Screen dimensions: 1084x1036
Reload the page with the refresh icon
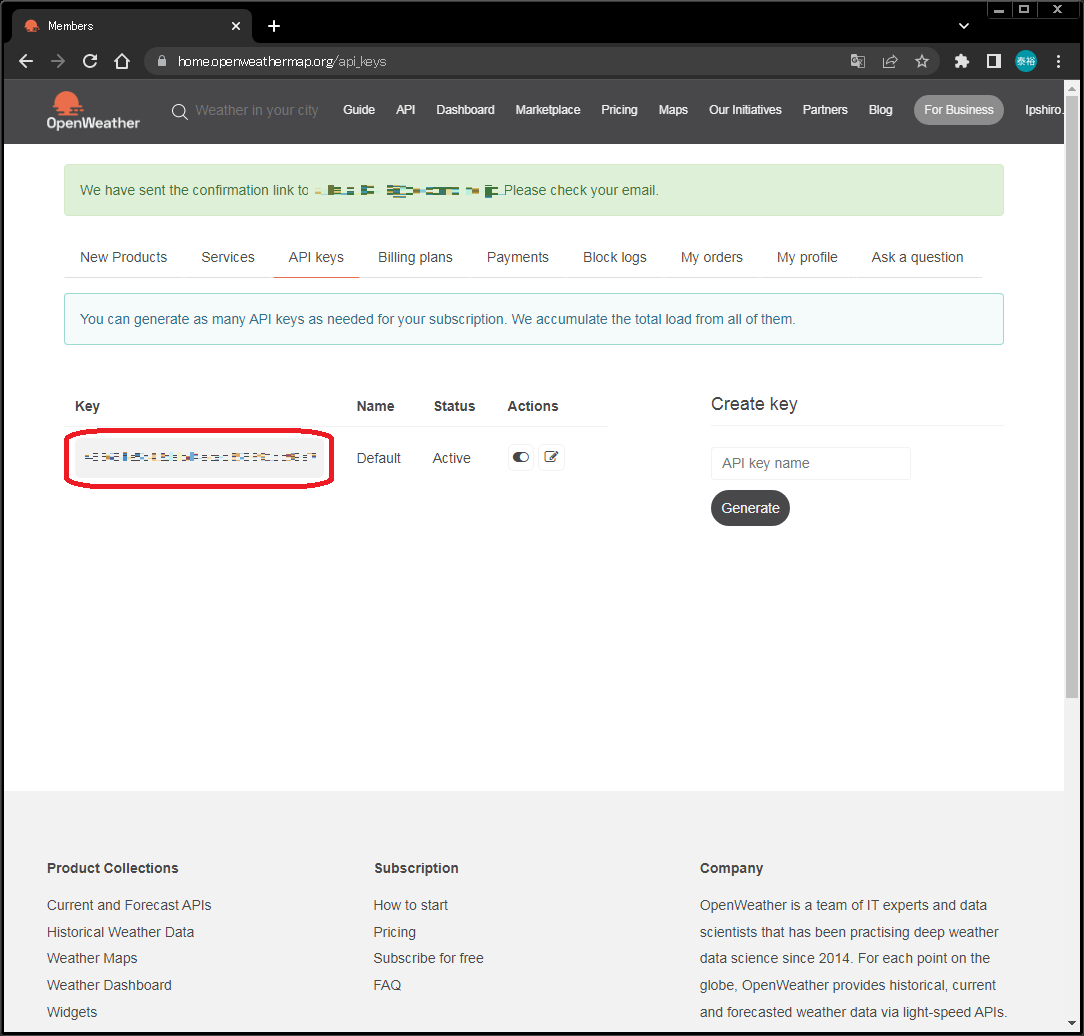pyautogui.click(x=90, y=62)
